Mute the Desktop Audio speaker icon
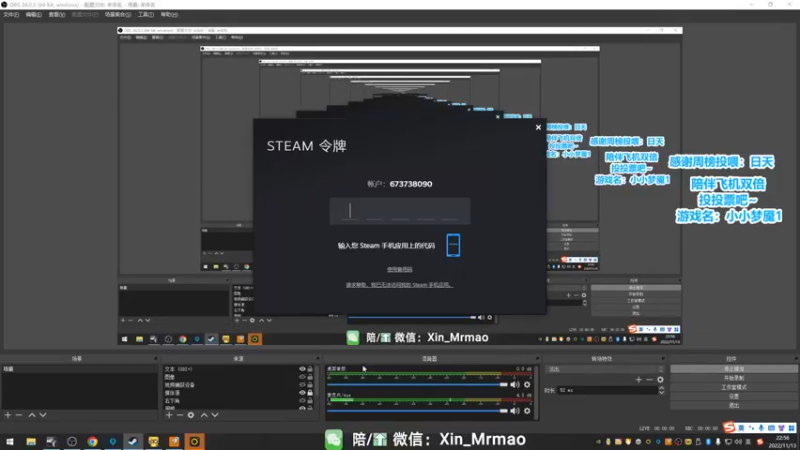 tap(515, 385)
